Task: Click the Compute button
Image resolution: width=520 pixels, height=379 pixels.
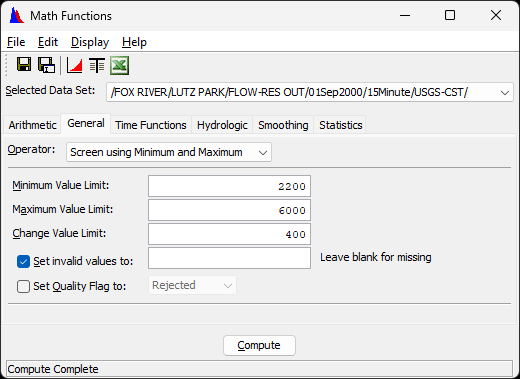Action: coord(259,345)
